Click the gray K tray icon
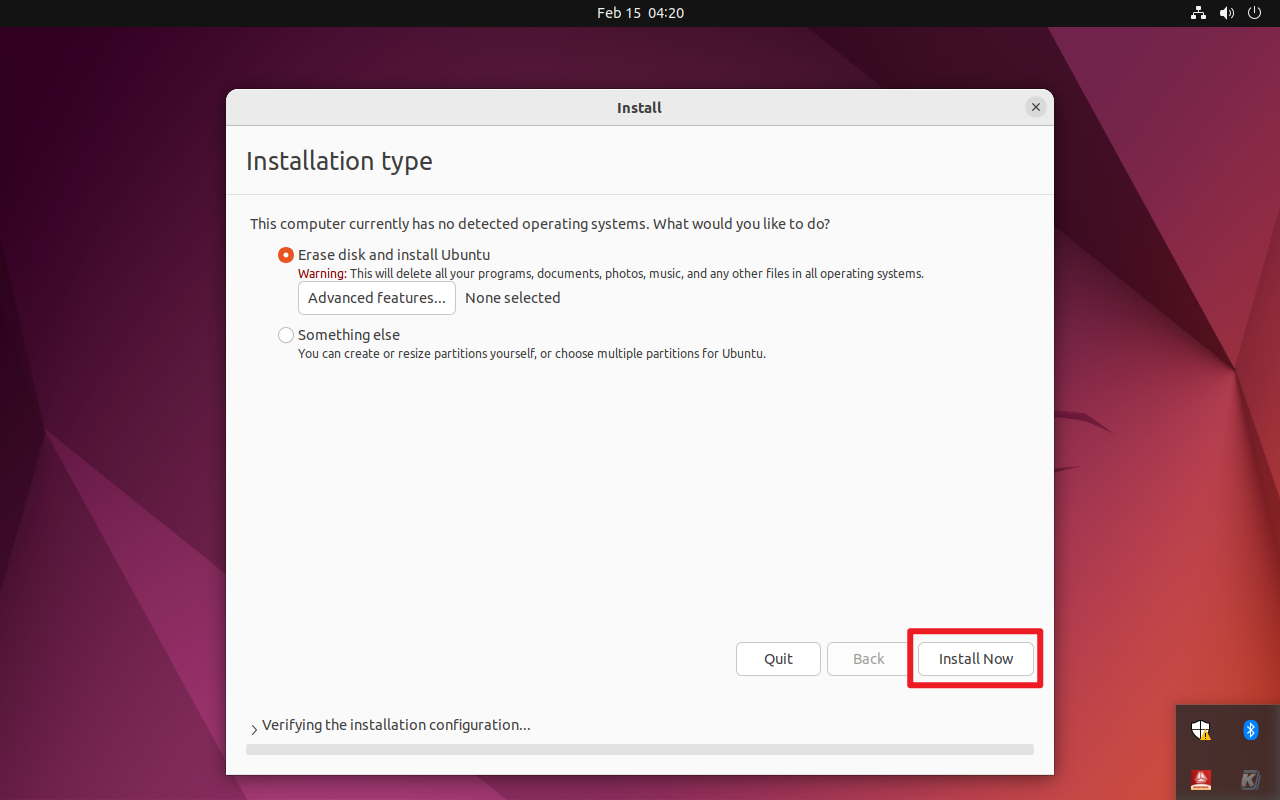The width and height of the screenshot is (1280, 800). [x=1250, y=779]
